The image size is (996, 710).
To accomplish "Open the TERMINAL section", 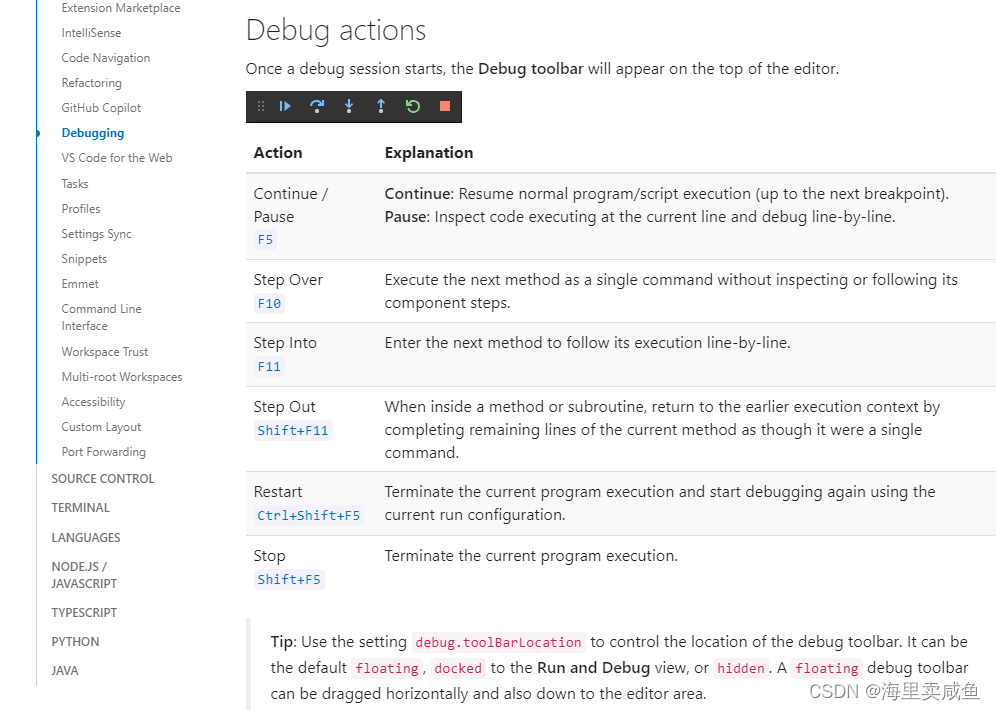I will 80,507.
